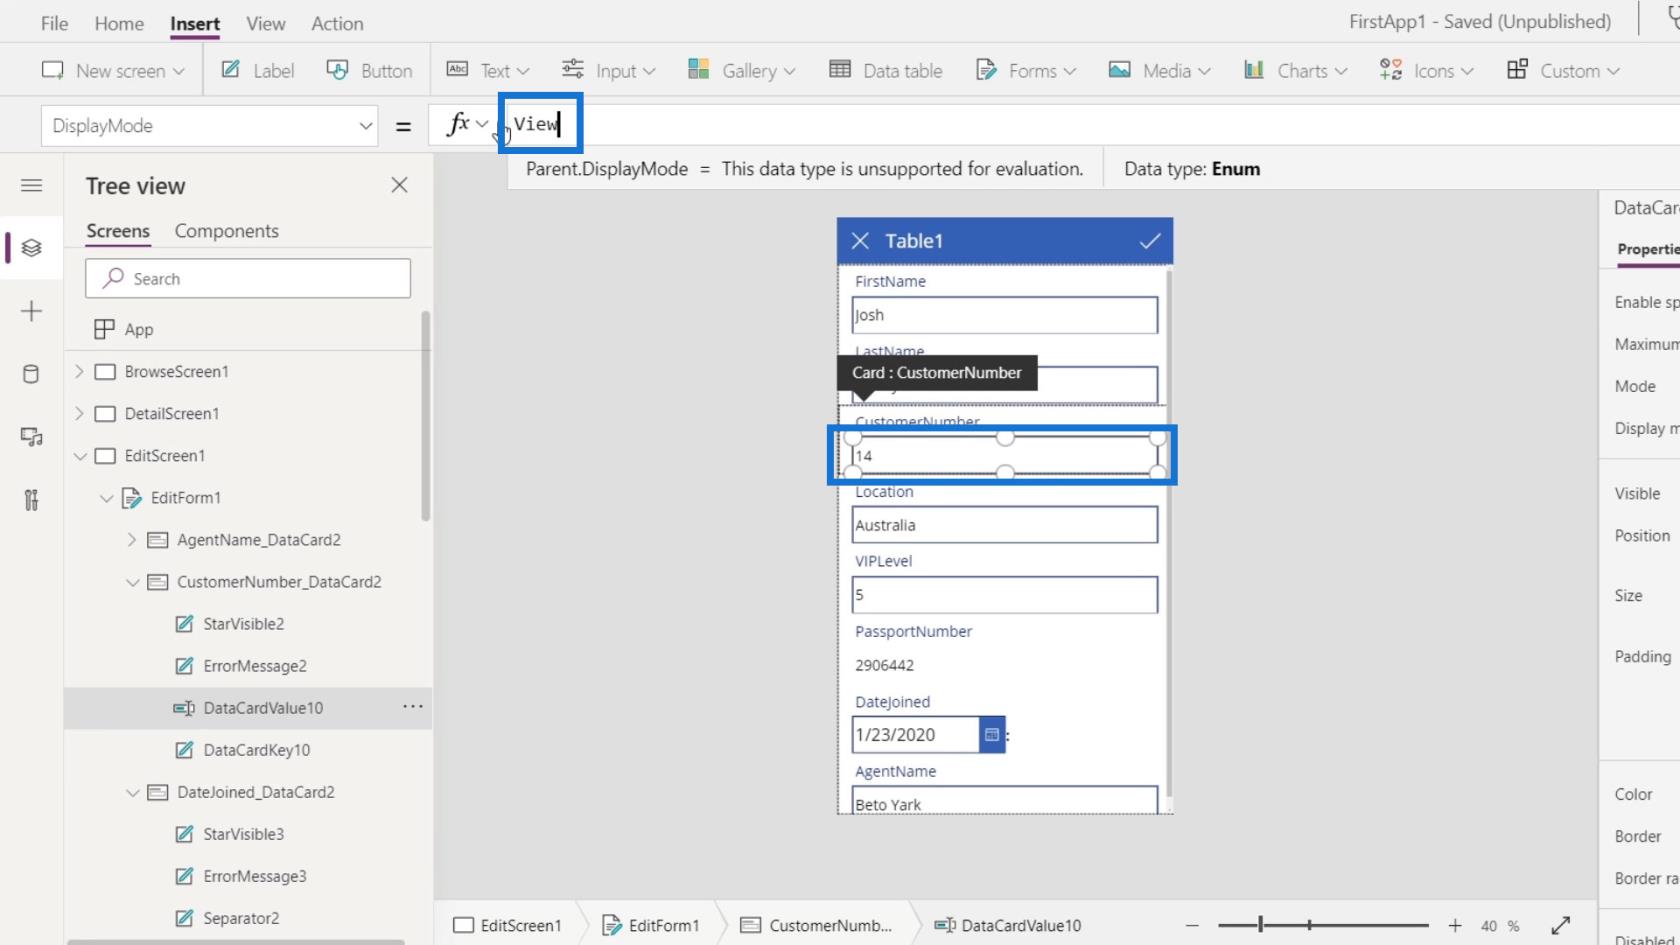Open the Charts dropdown menu

[1296, 70]
